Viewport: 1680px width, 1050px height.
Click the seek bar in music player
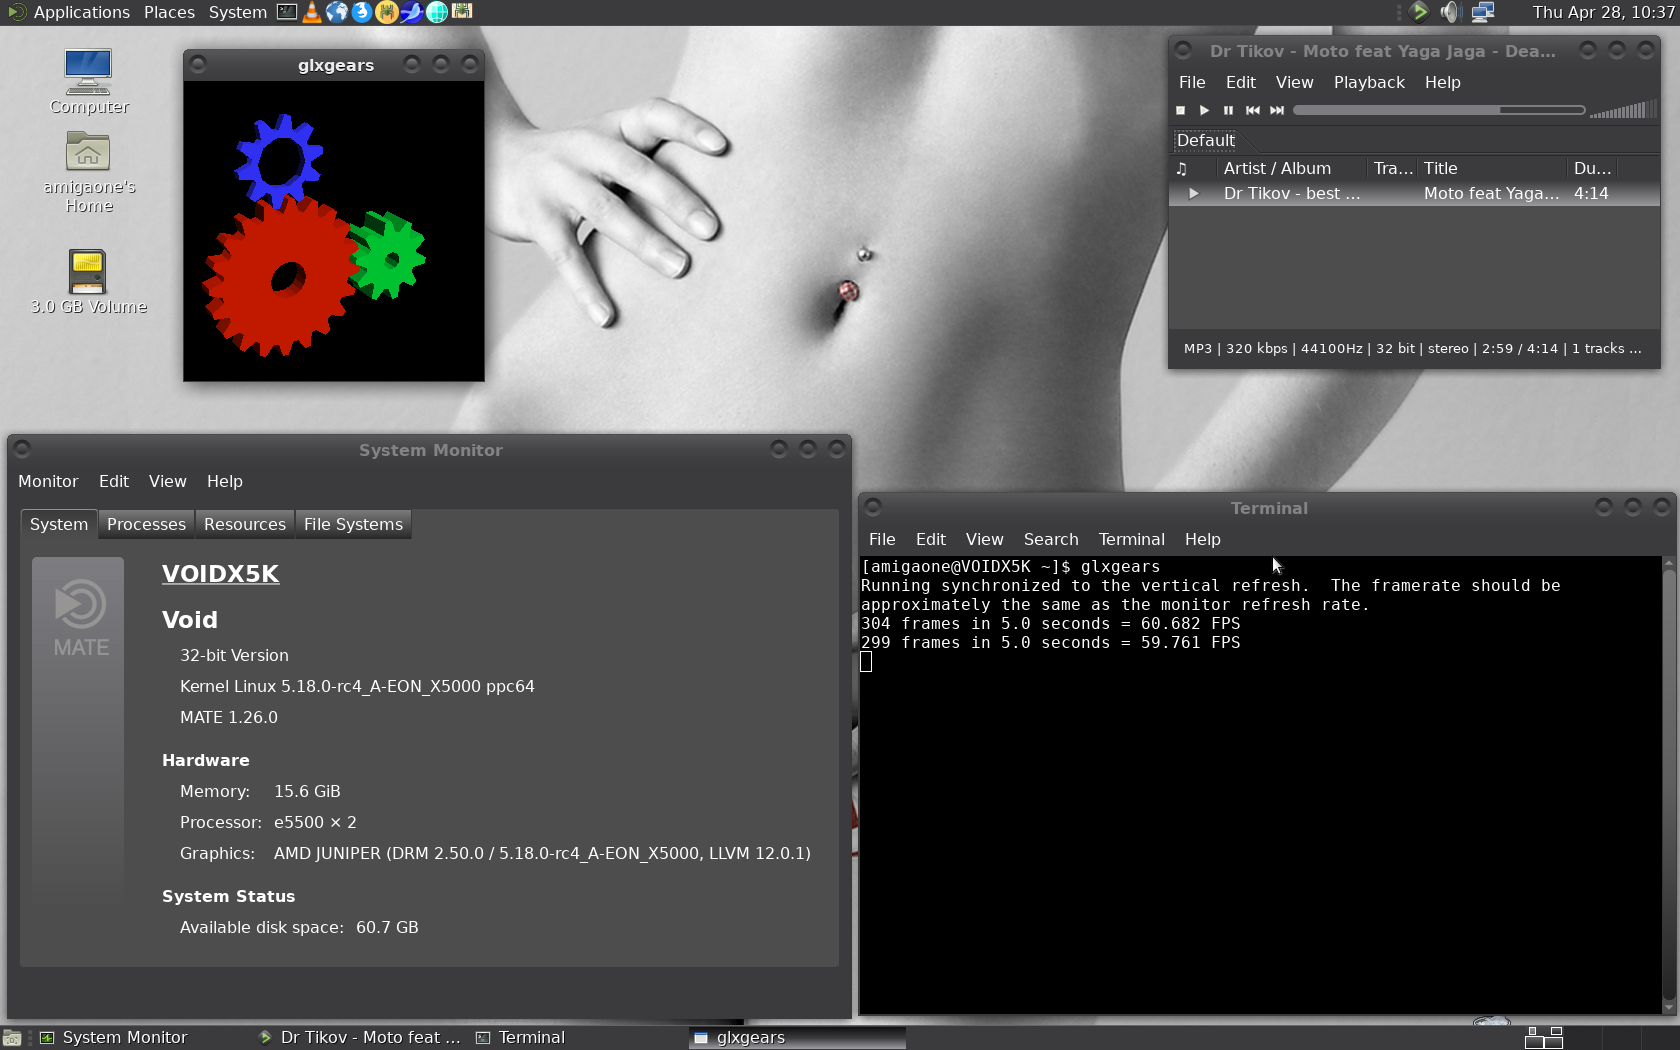[1438, 110]
